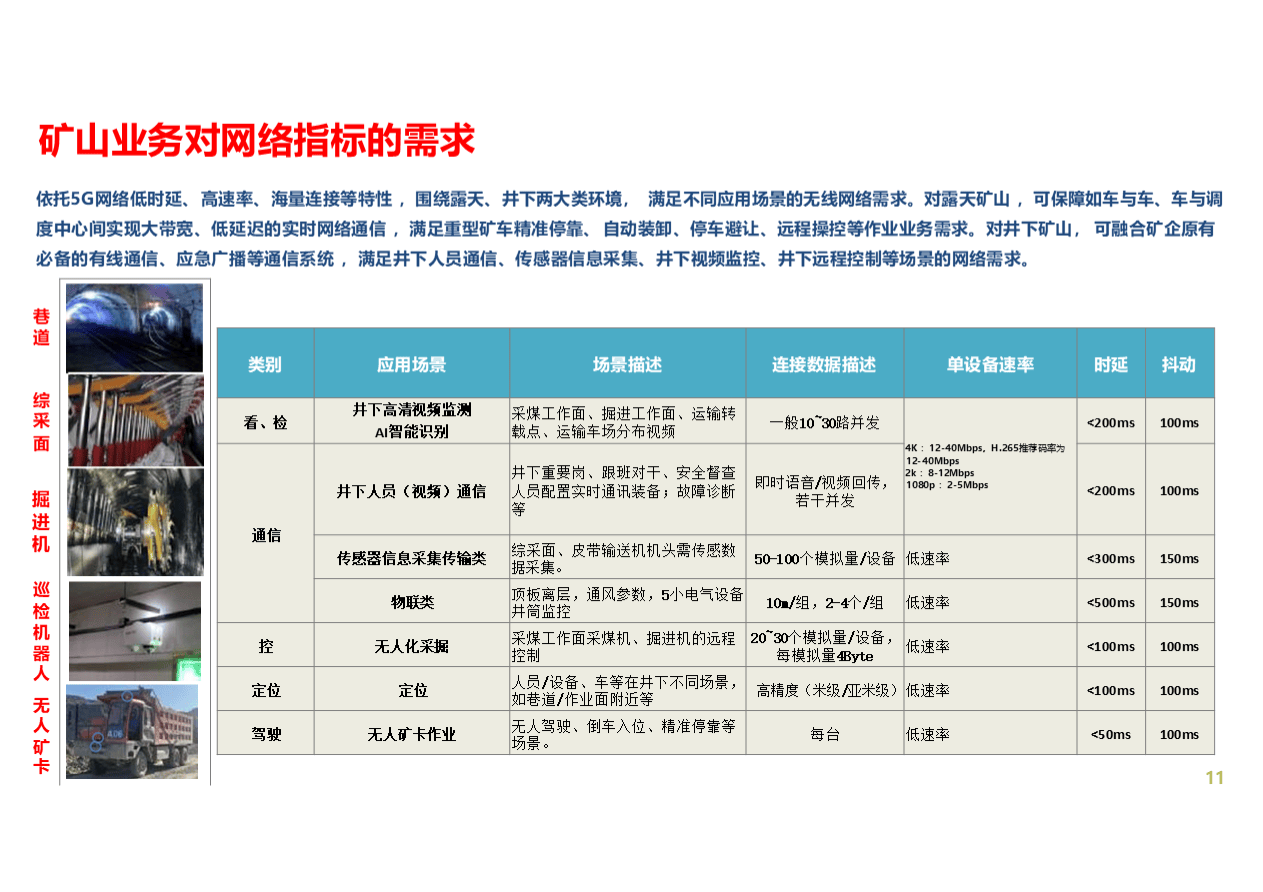1263x892 pixels.
Task: Click the 通信 category cell
Action: pyautogui.click(x=266, y=536)
